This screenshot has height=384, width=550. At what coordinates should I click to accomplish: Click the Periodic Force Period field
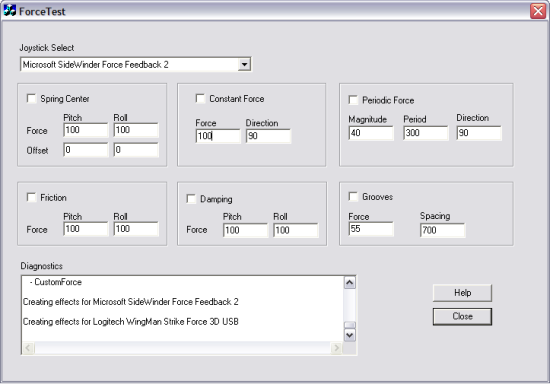point(426,133)
